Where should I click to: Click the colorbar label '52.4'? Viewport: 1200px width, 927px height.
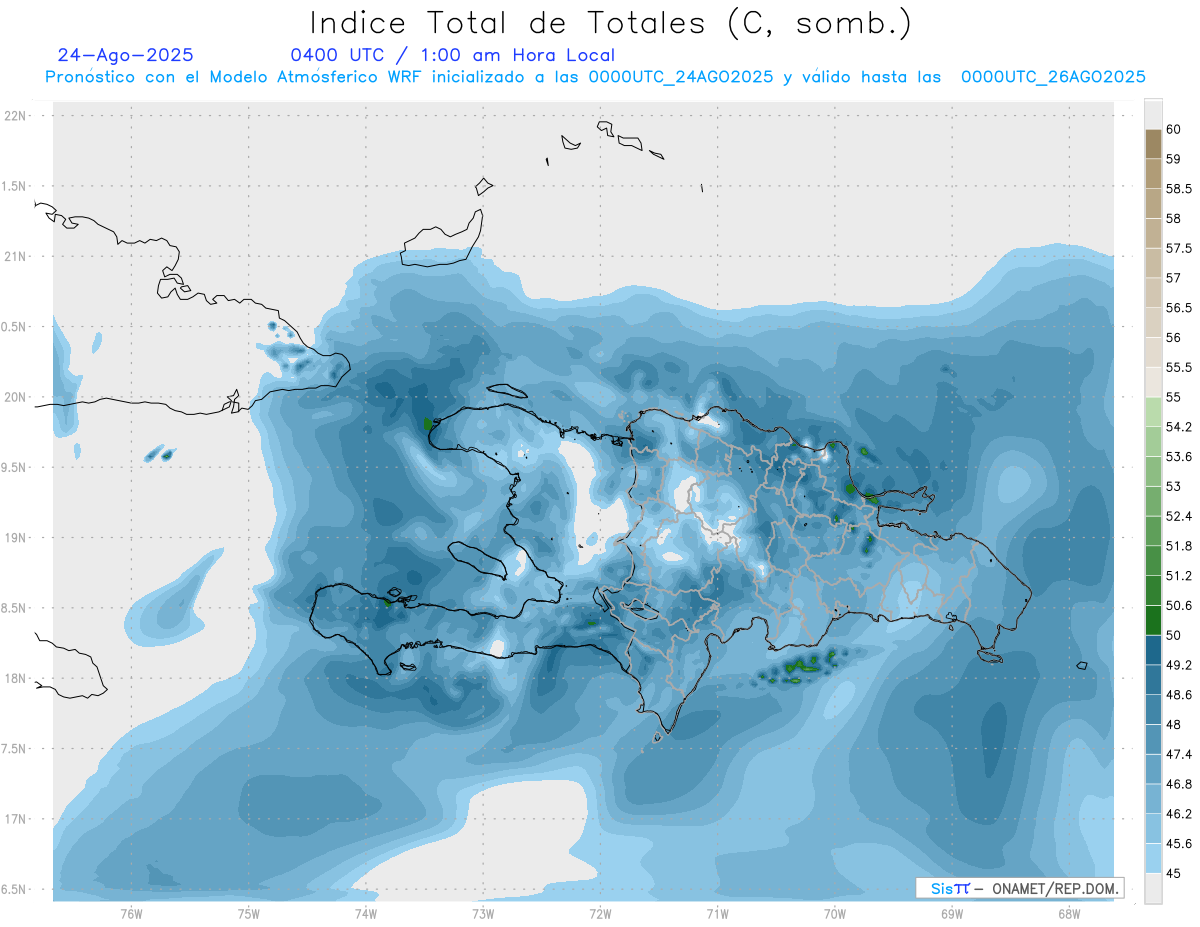pyautogui.click(x=1179, y=516)
